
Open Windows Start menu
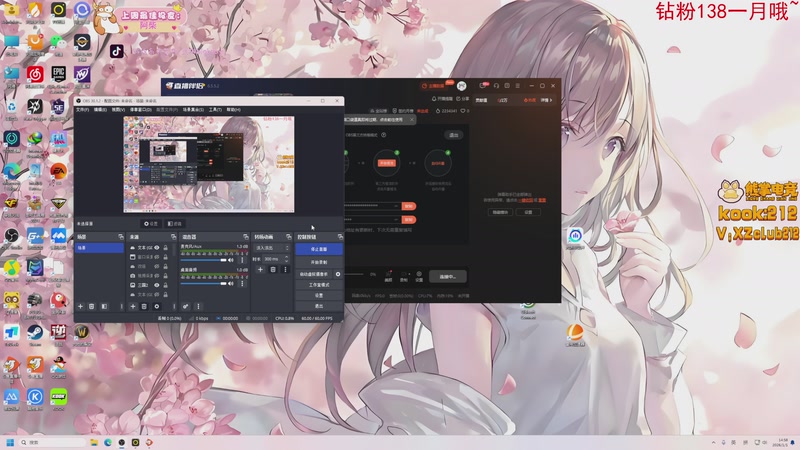click(10, 442)
